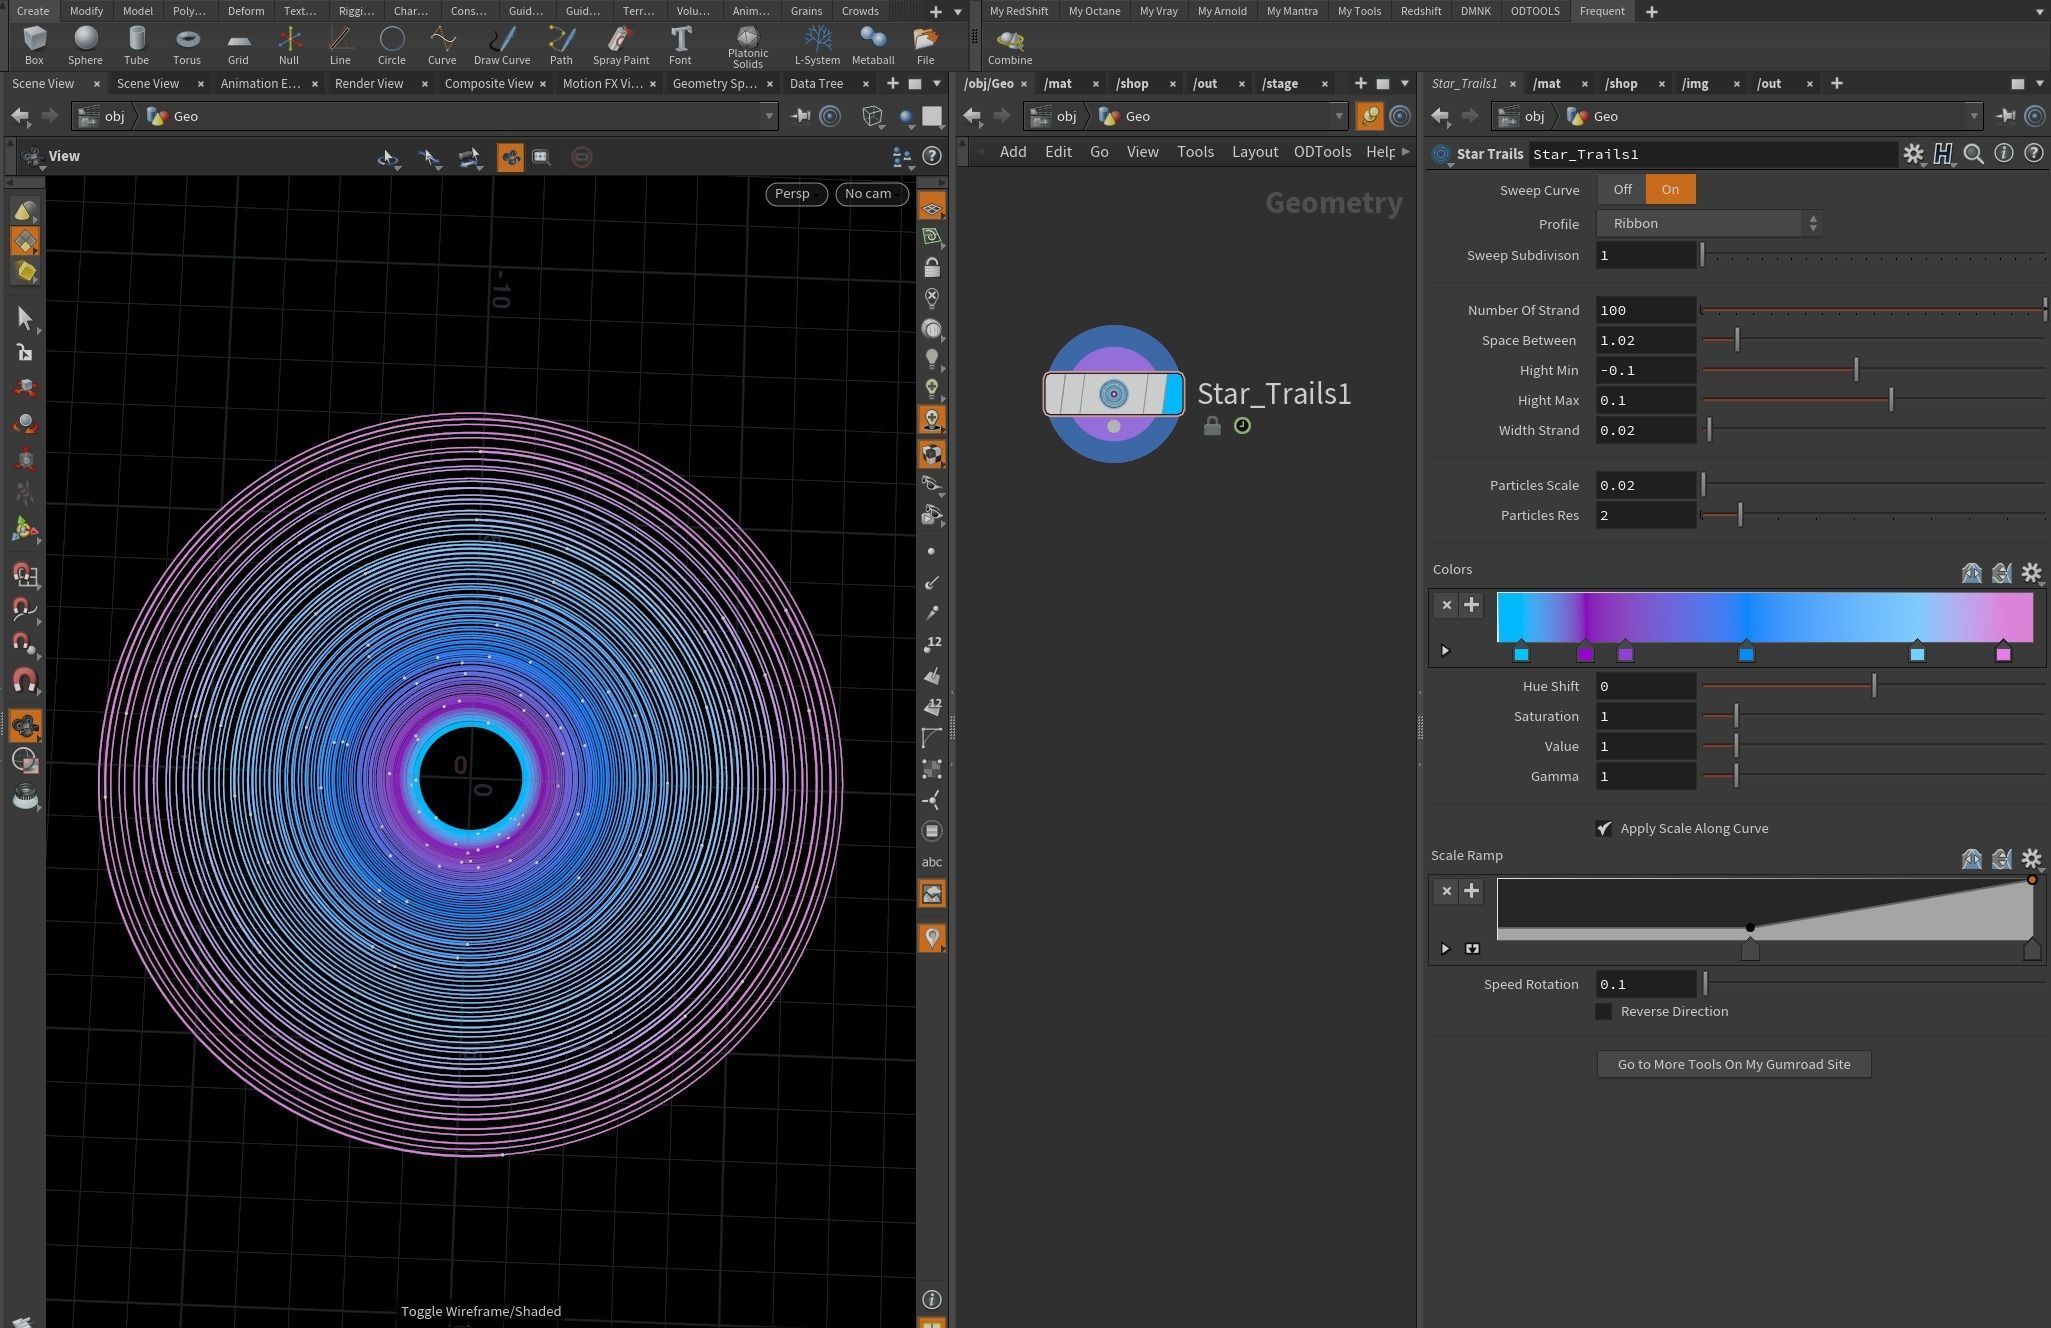Click the Add menu in the network editor
Image resolution: width=2051 pixels, height=1328 pixels.
pos(1012,151)
